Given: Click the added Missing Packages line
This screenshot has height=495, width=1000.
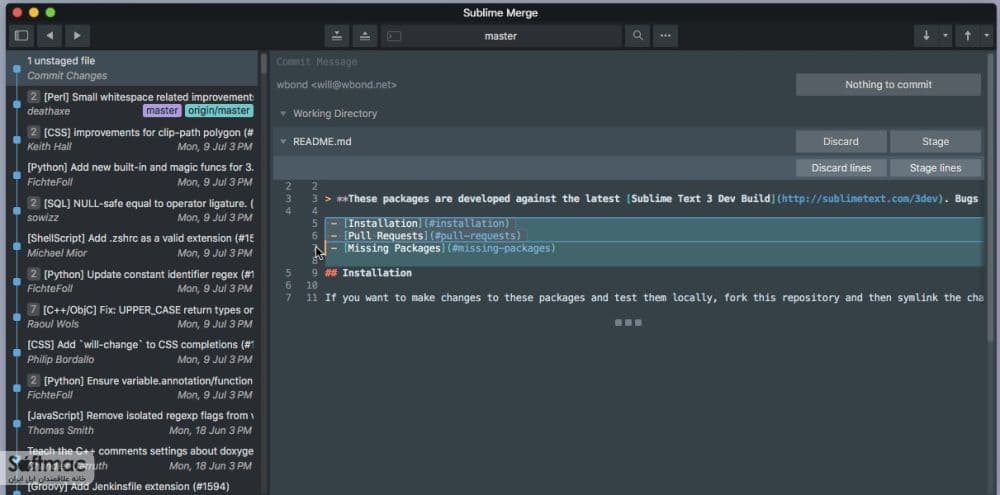Looking at the screenshot, I should 654,248.
